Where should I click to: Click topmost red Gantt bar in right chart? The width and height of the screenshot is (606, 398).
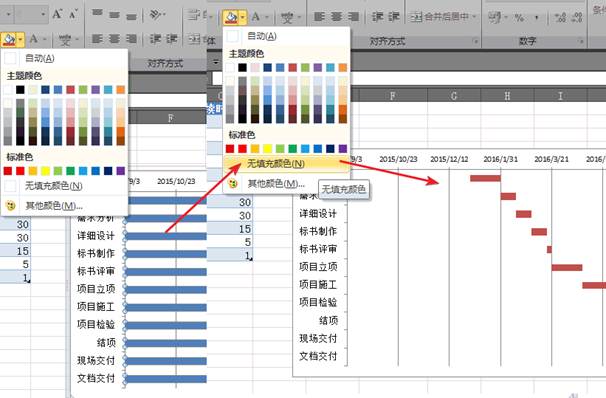point(485,178)
